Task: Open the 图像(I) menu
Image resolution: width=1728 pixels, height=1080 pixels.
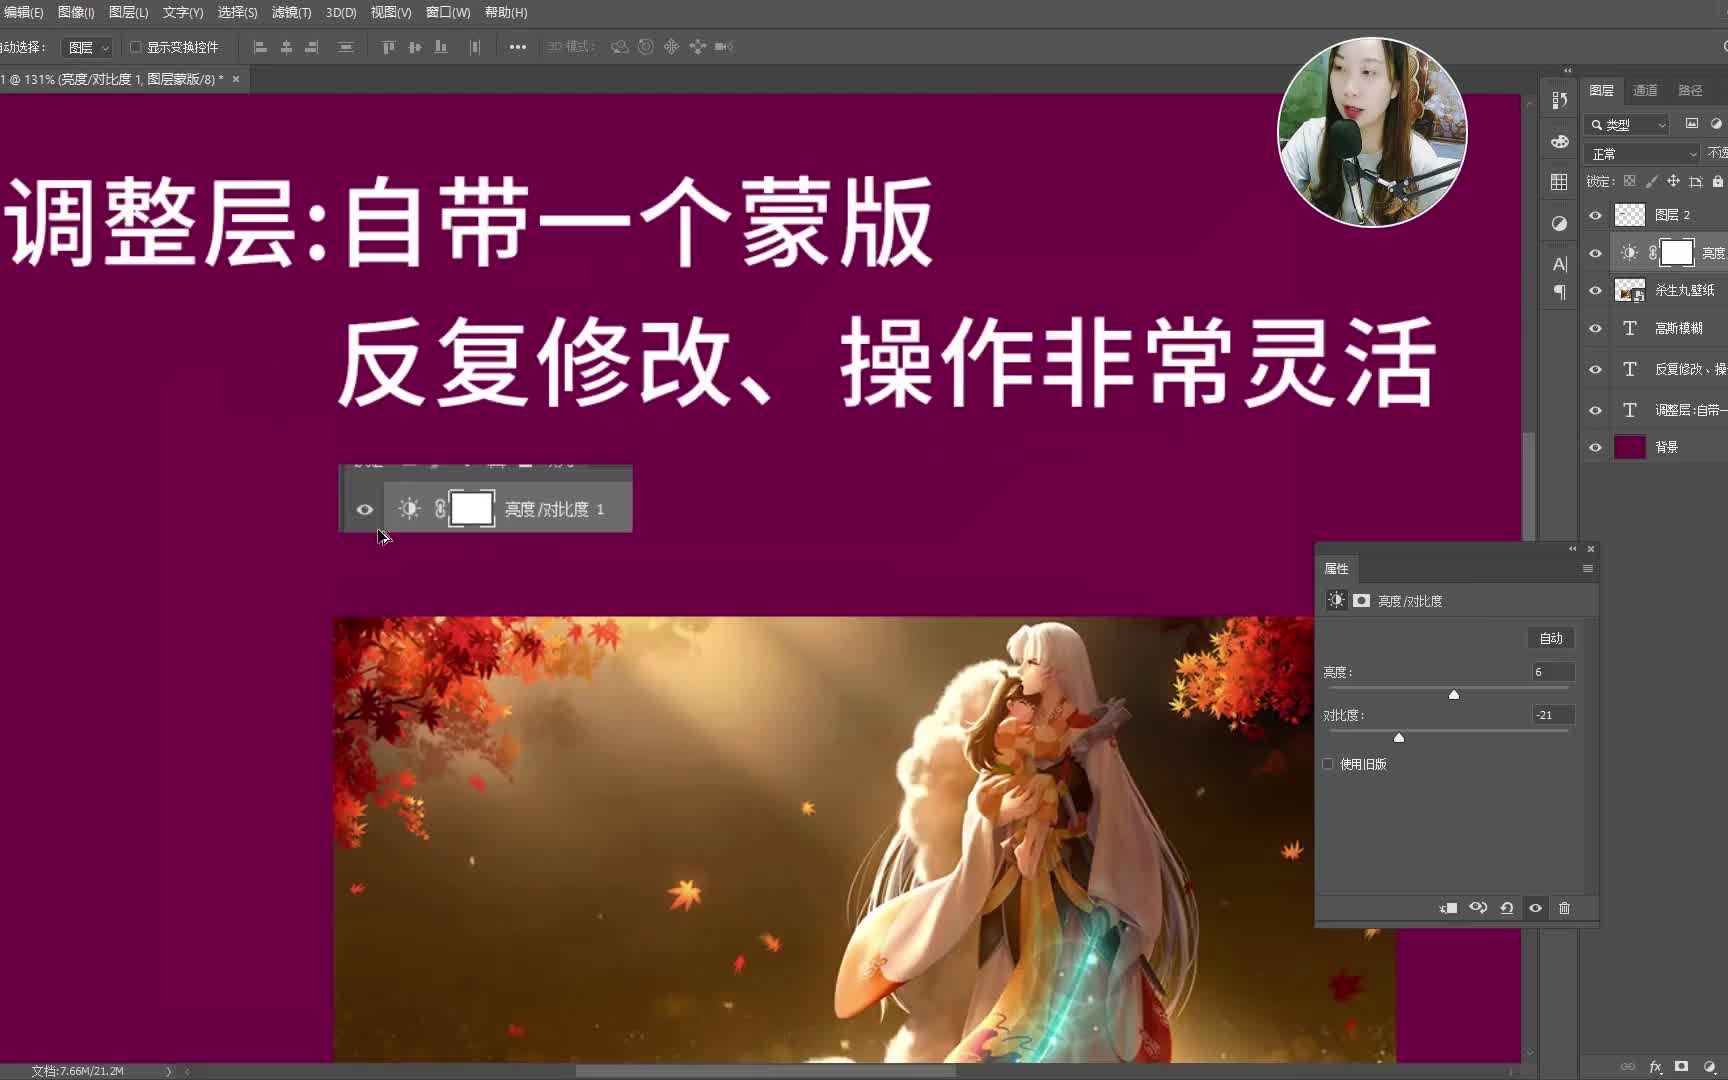Action: pyautogui.click(x=76, y=12)
